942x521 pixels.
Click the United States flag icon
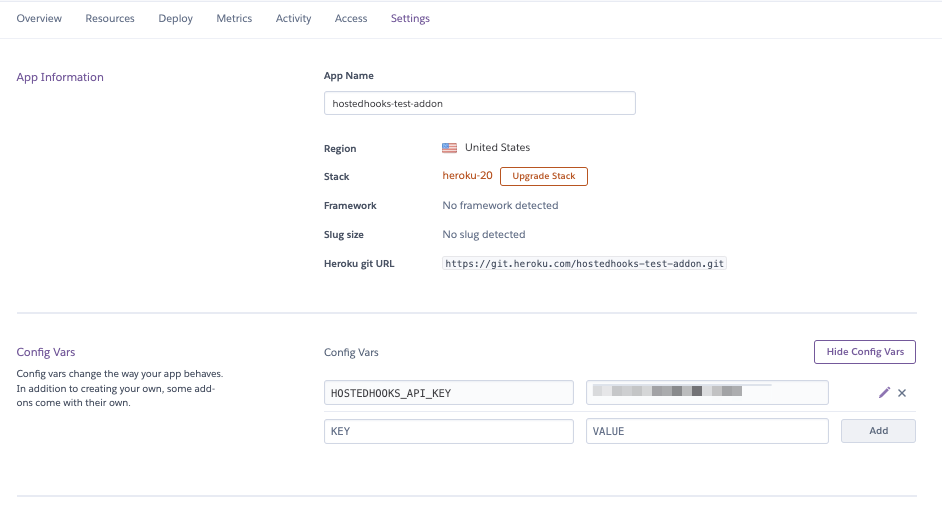point(449,148)
